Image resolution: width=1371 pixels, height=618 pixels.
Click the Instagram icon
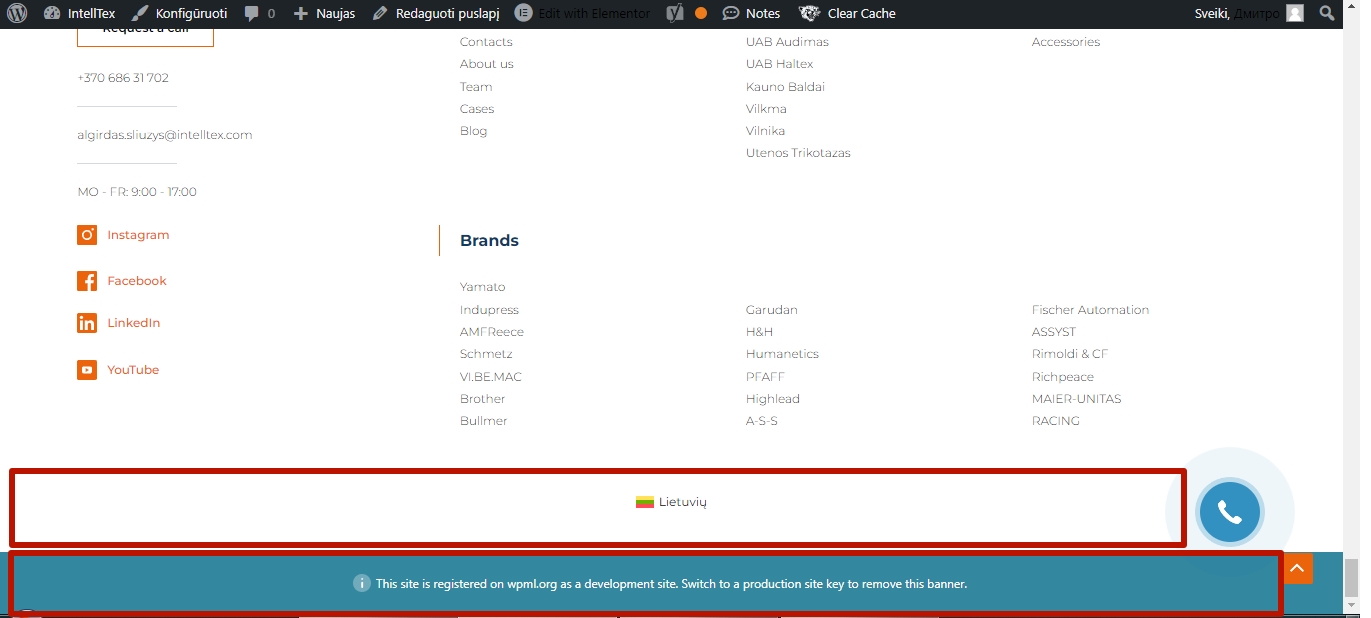click(87, 235)
